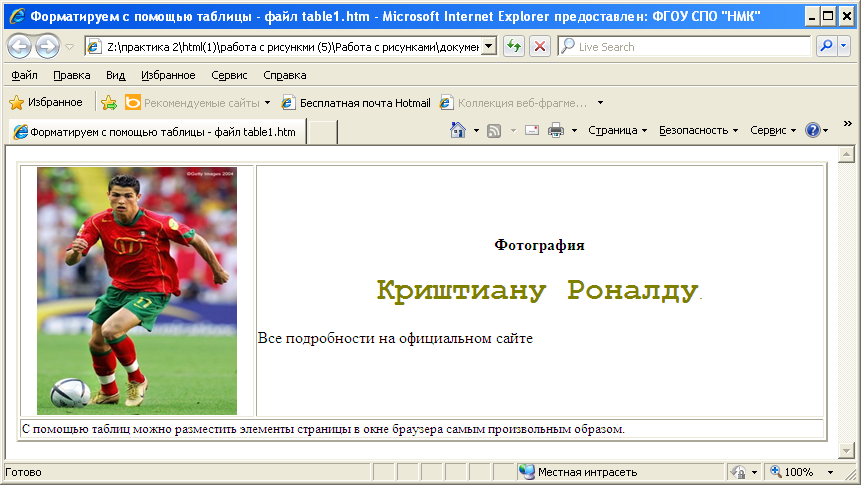Open the recent pages dropdown arrow
The image size is (861, 485).
(x=70, y=47)
